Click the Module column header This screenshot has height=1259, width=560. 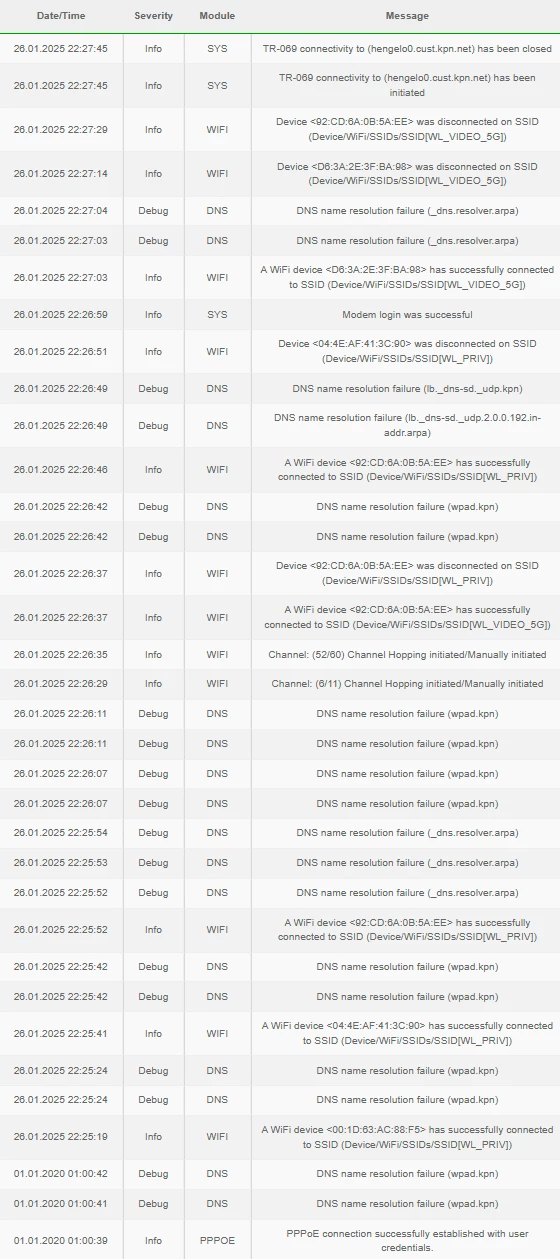[217, 16]
